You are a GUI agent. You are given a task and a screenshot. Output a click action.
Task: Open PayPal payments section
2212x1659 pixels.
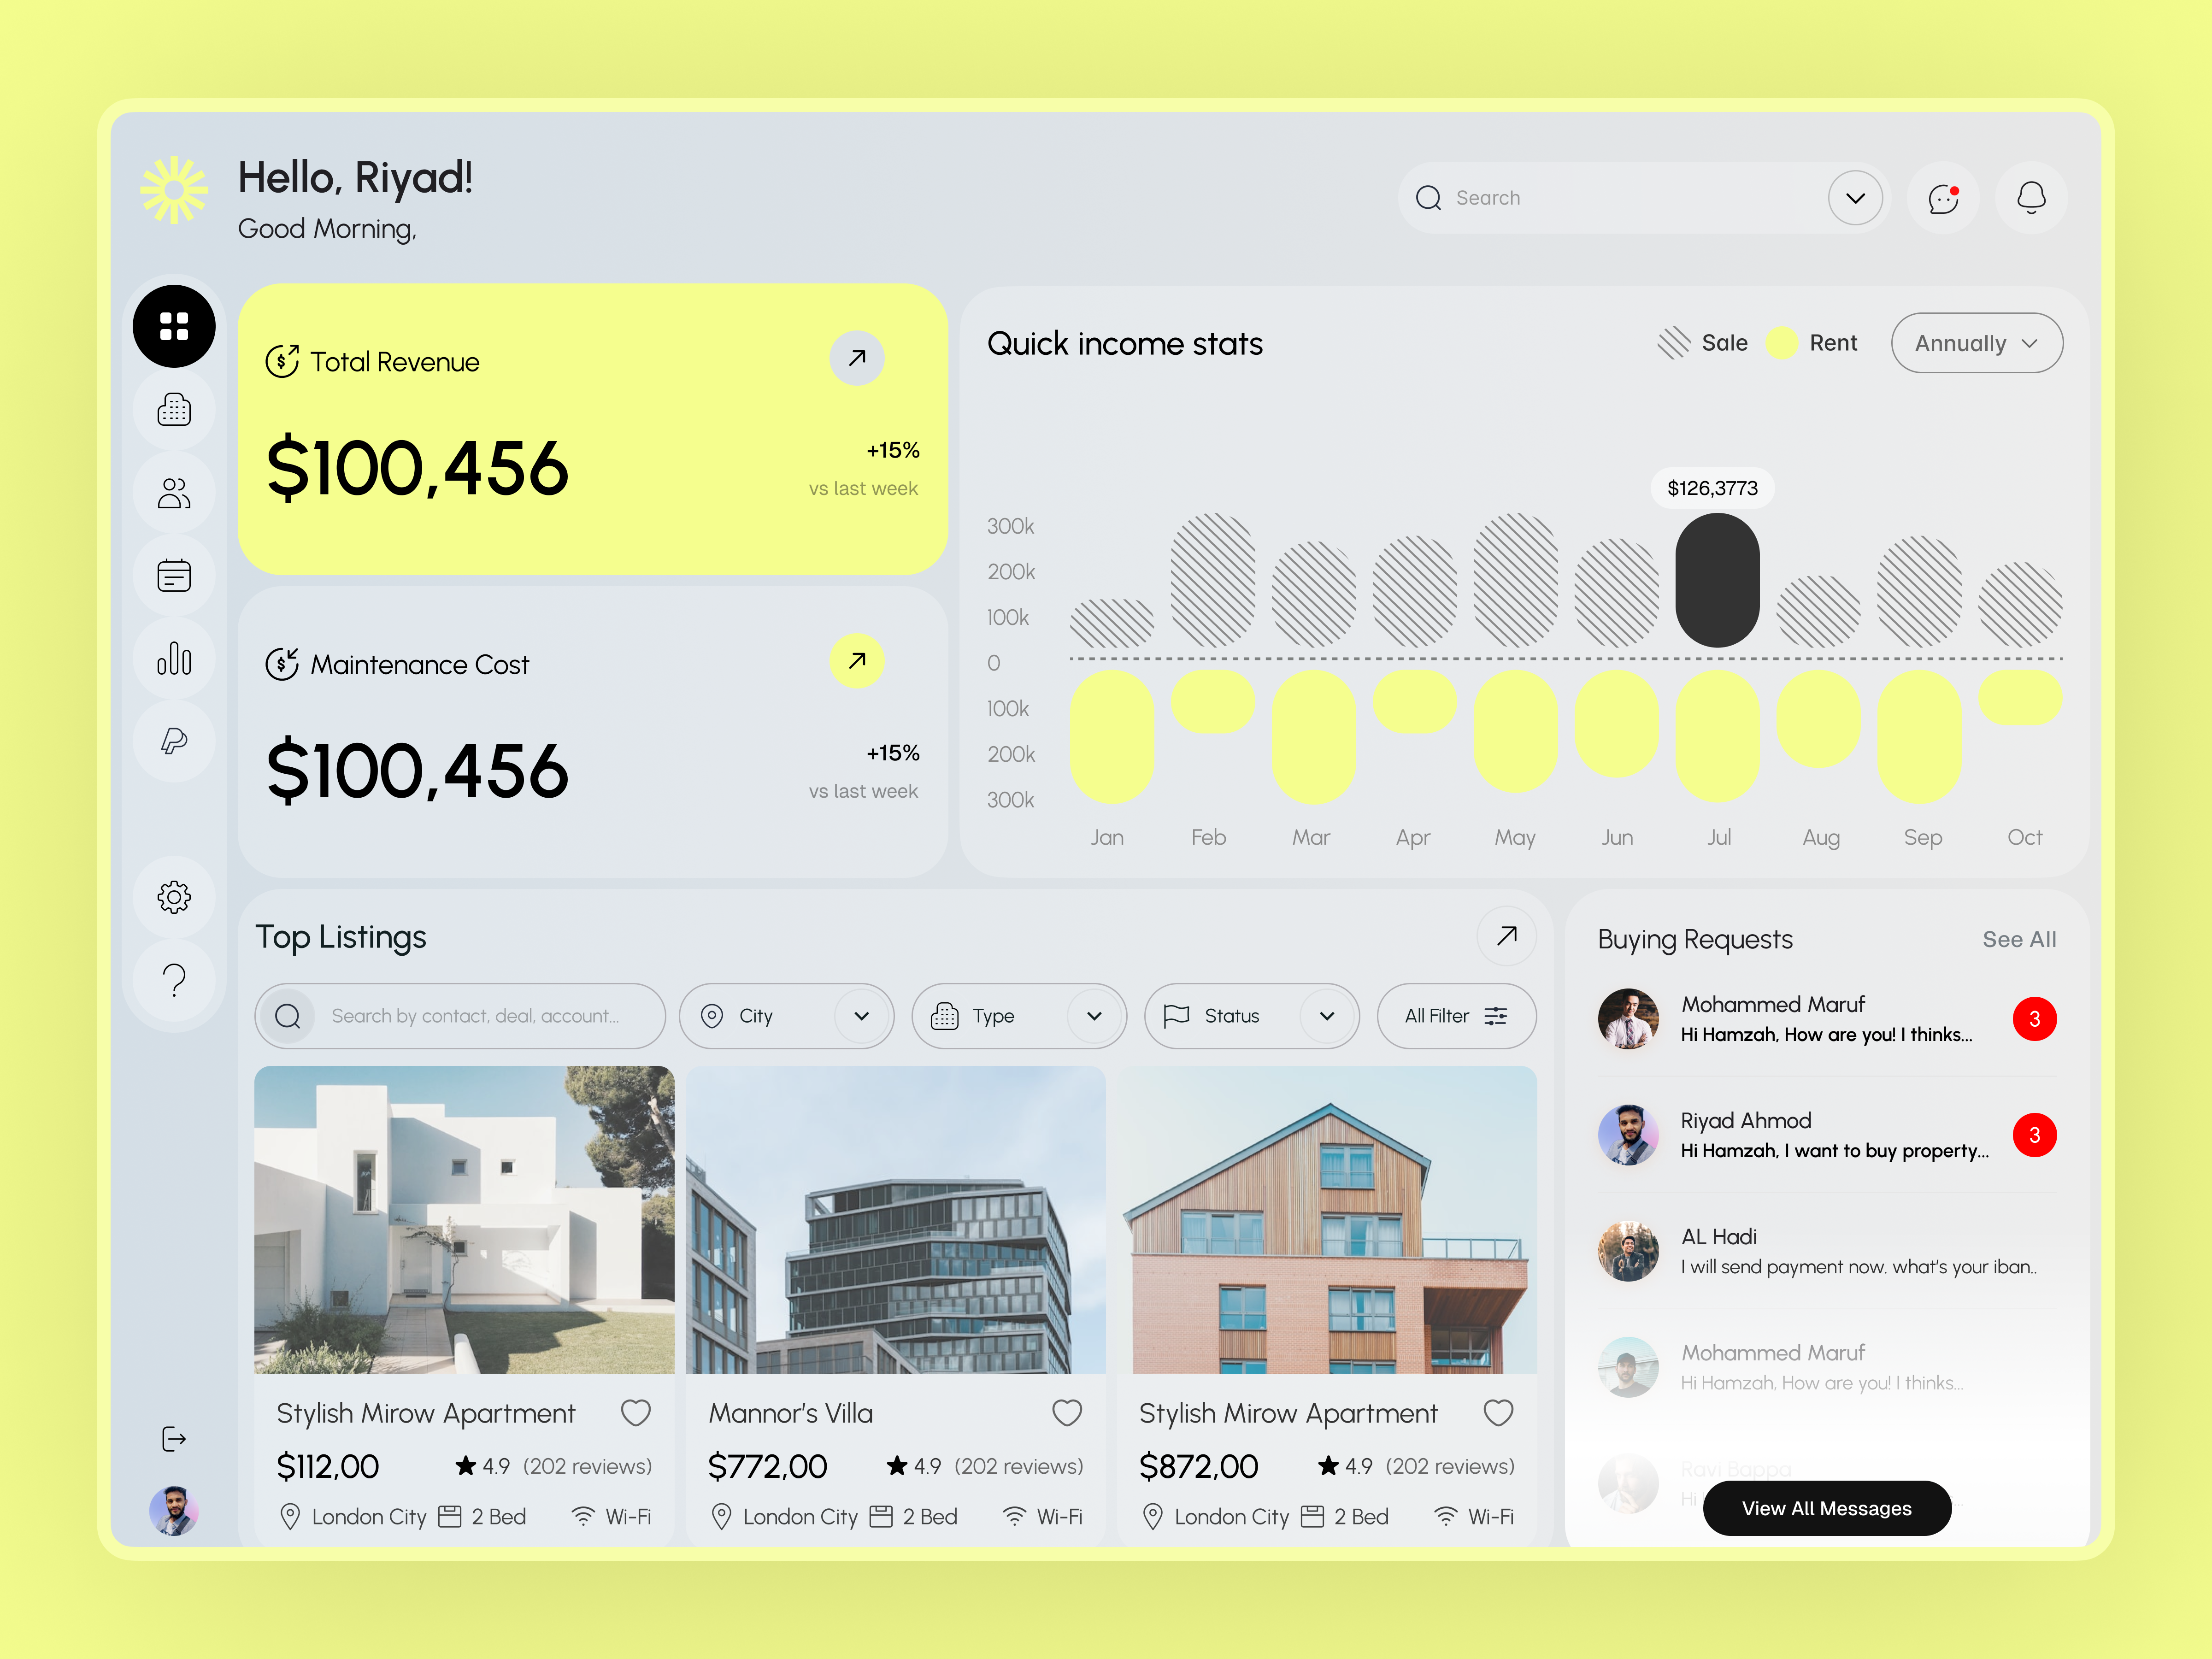pos(174,741)
